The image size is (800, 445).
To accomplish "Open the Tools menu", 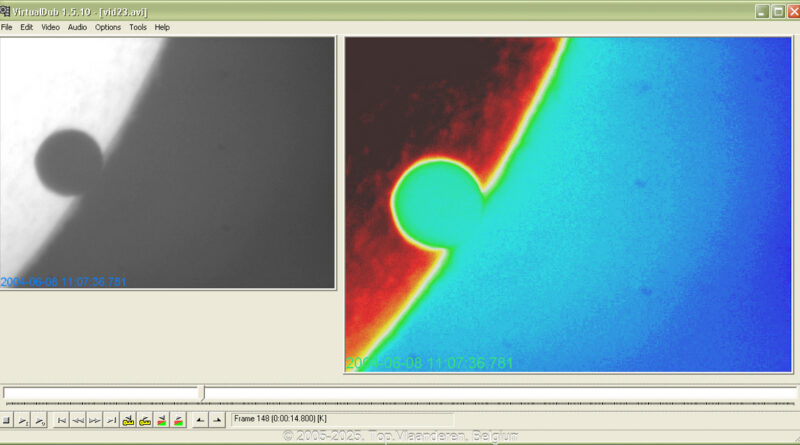I will click(x=138, y=28).
